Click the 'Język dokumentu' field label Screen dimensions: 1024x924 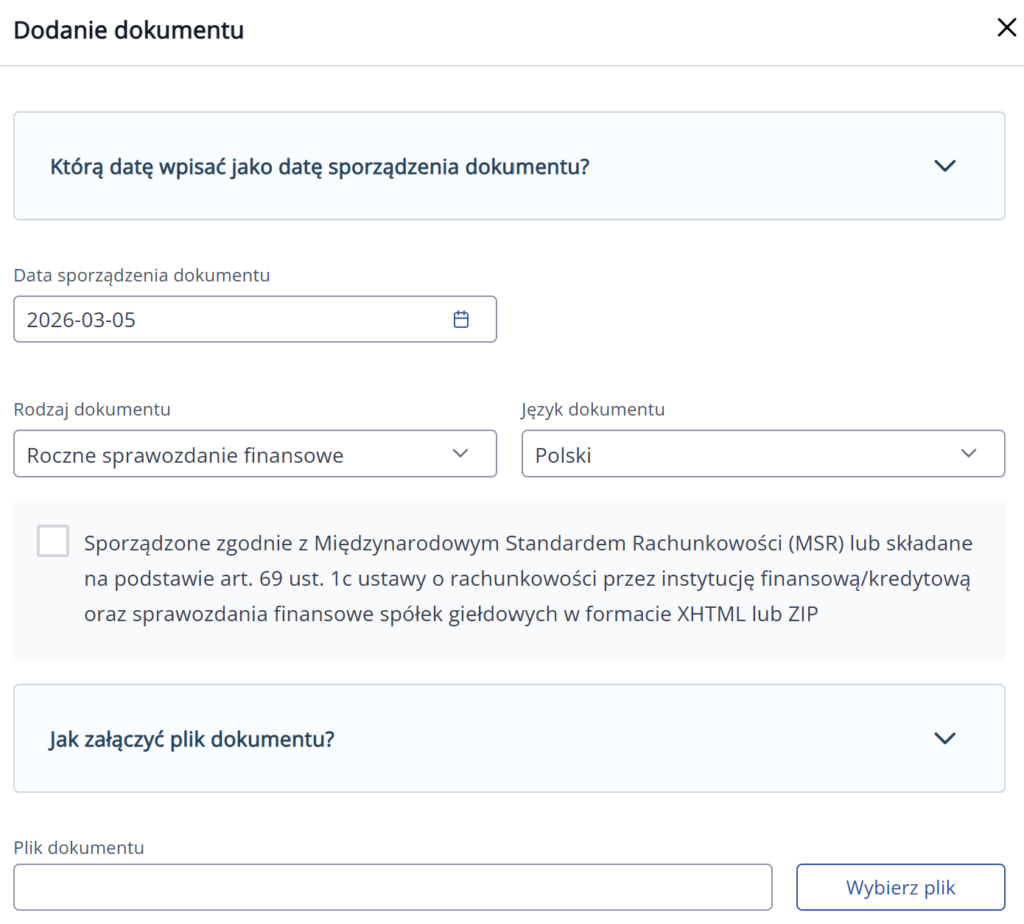(593, 410)
